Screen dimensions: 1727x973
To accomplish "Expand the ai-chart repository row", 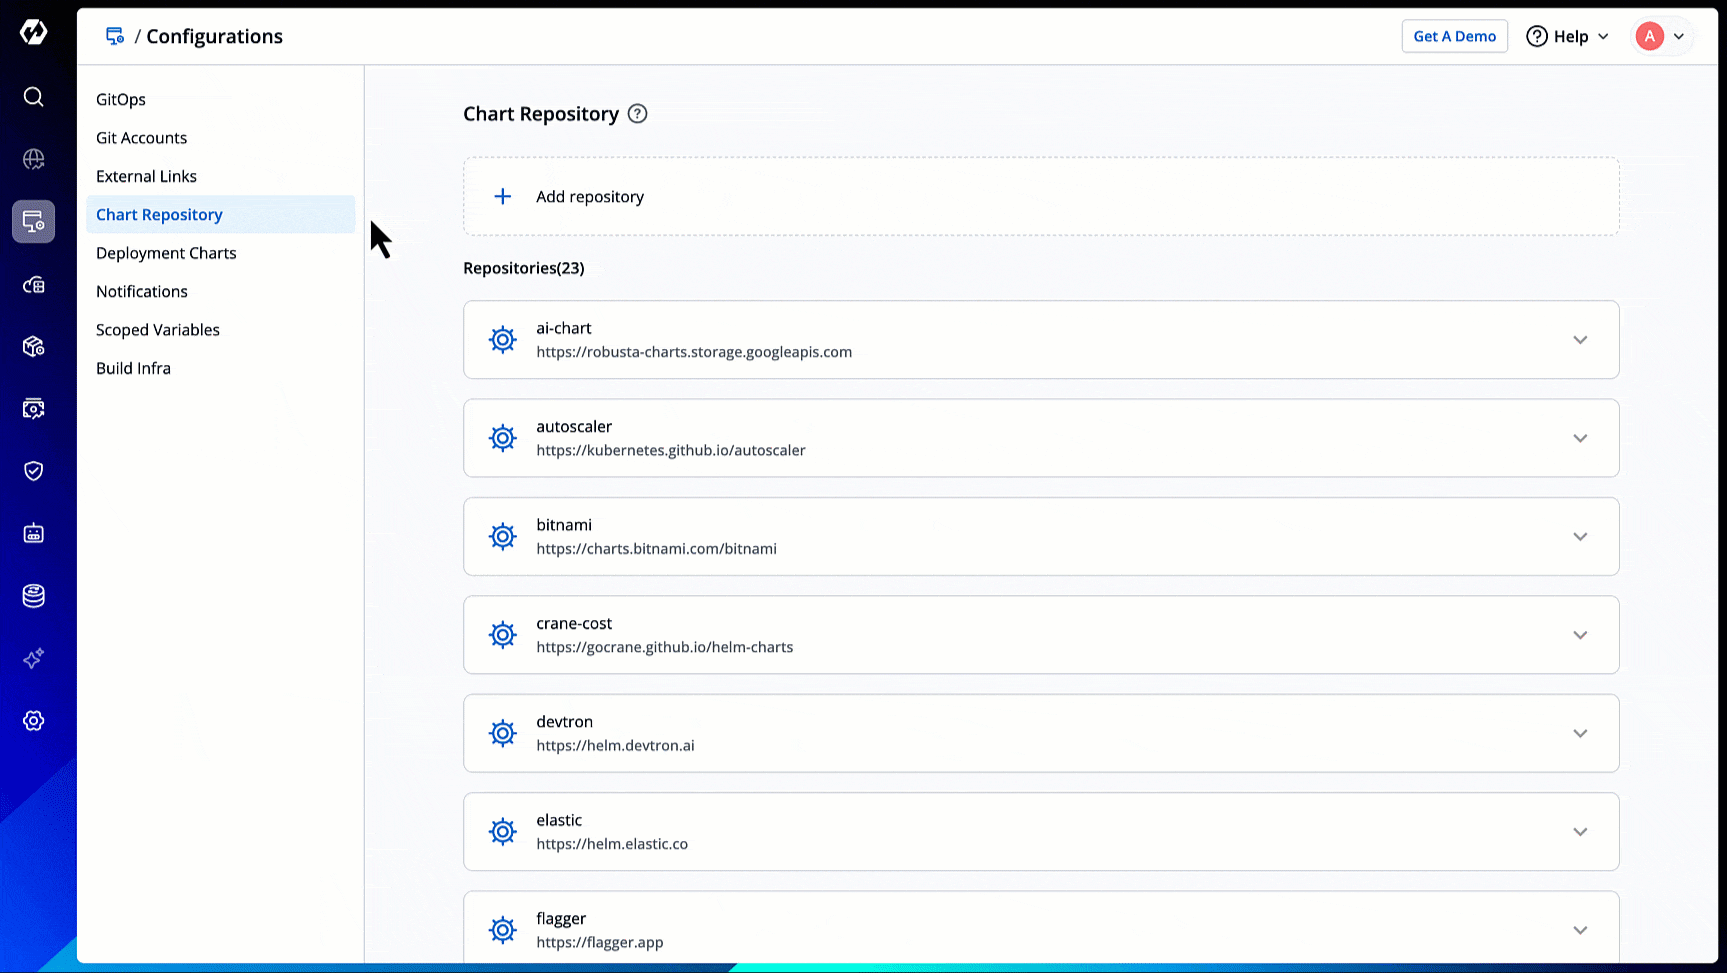I will 1579,340.
